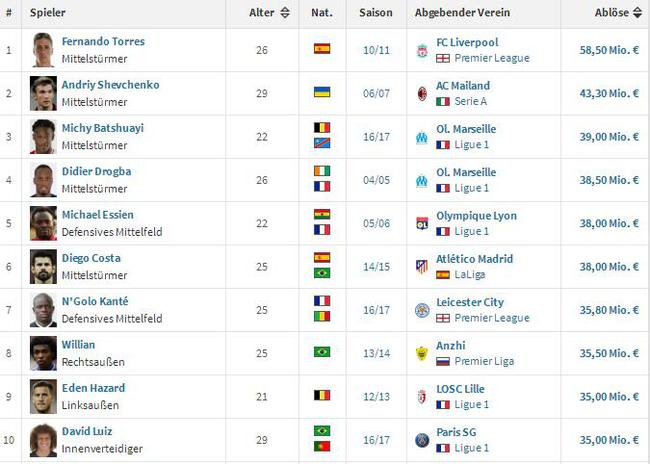Open the N'Golo Kanté player link

95,301
